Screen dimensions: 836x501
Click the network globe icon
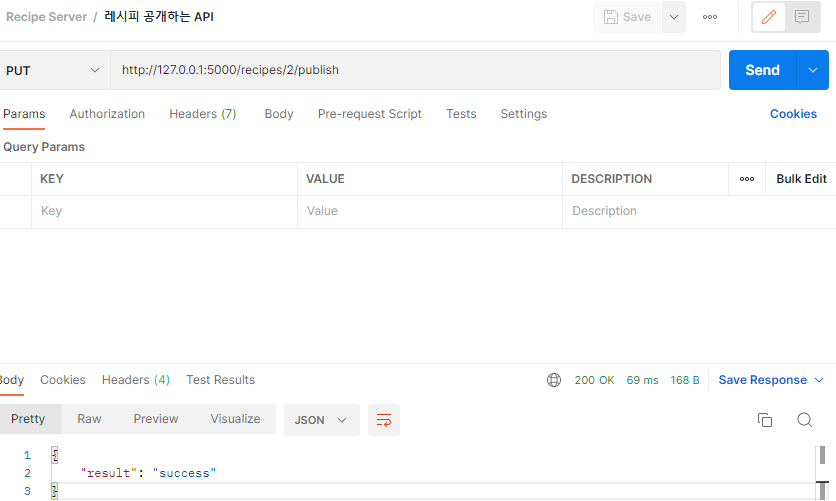click(x=554, y=380)
